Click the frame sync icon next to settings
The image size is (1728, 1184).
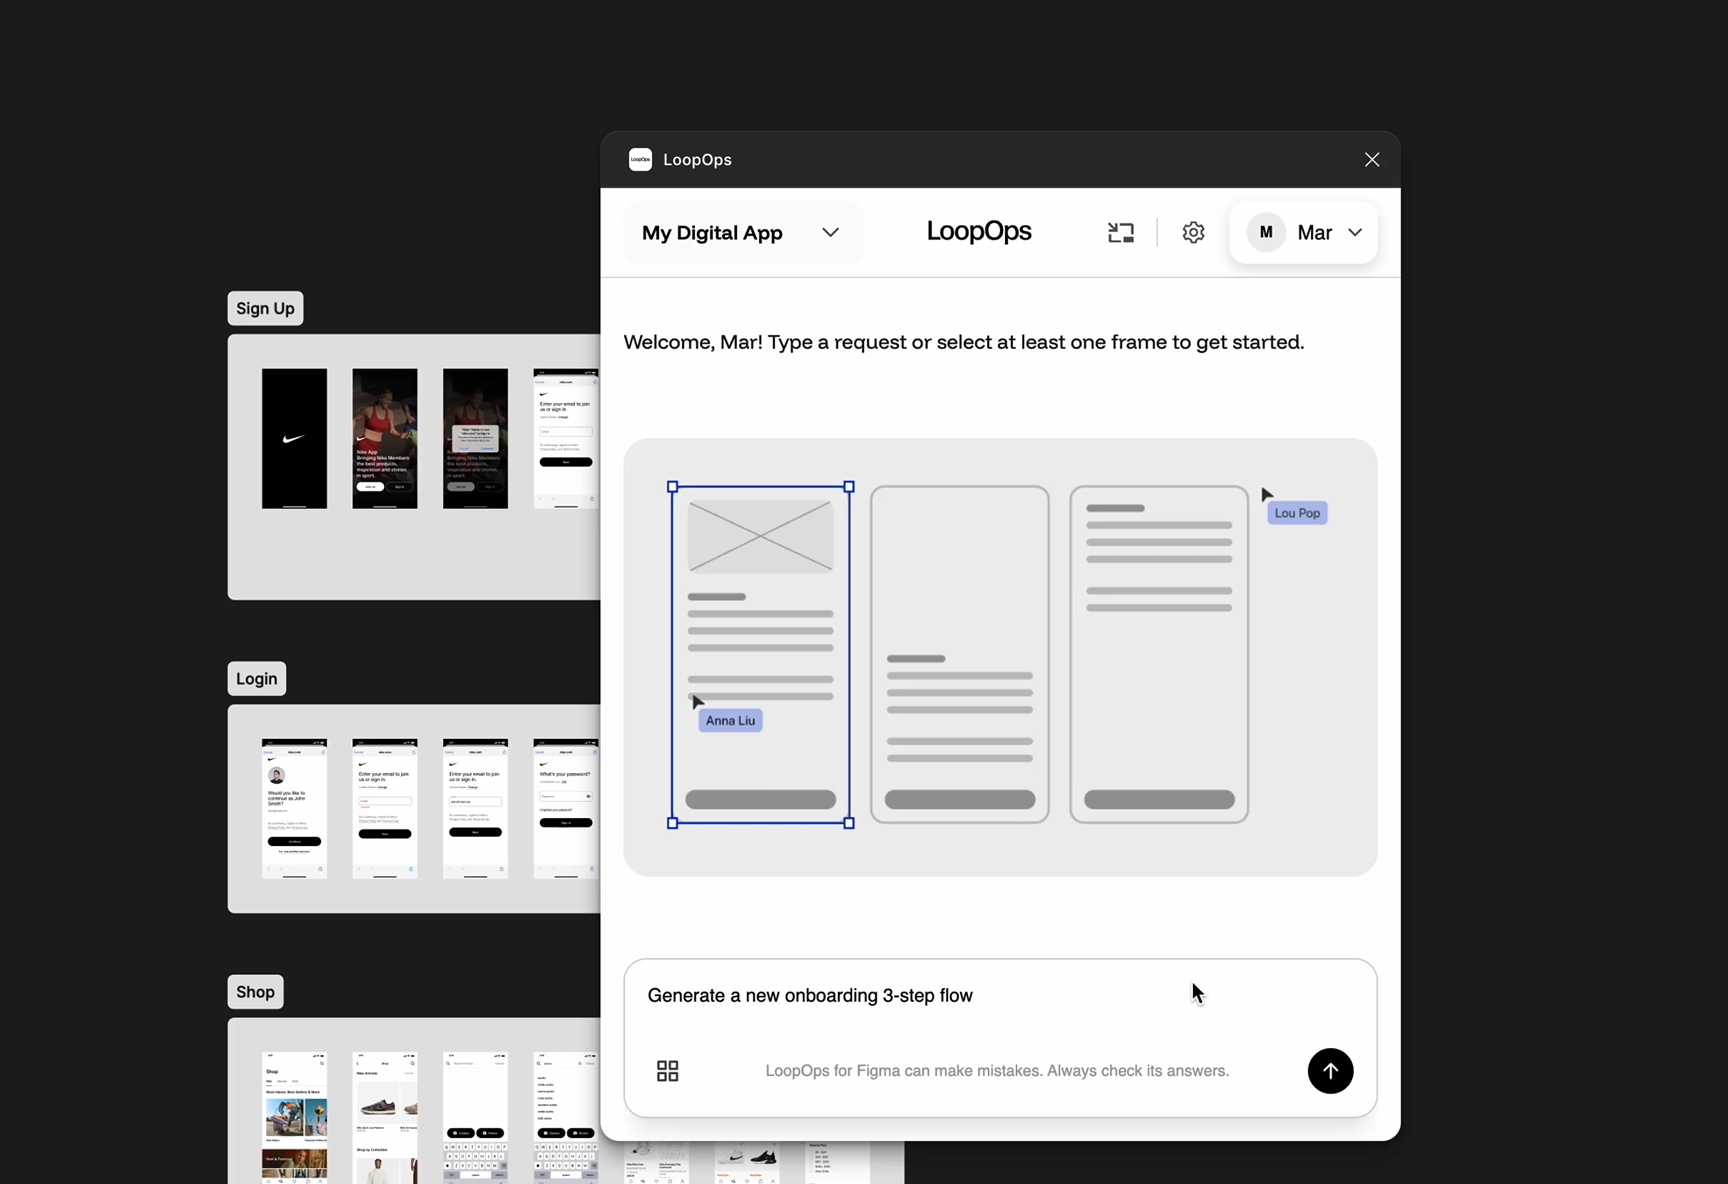pyautogui.click(x=1121, y=232)
